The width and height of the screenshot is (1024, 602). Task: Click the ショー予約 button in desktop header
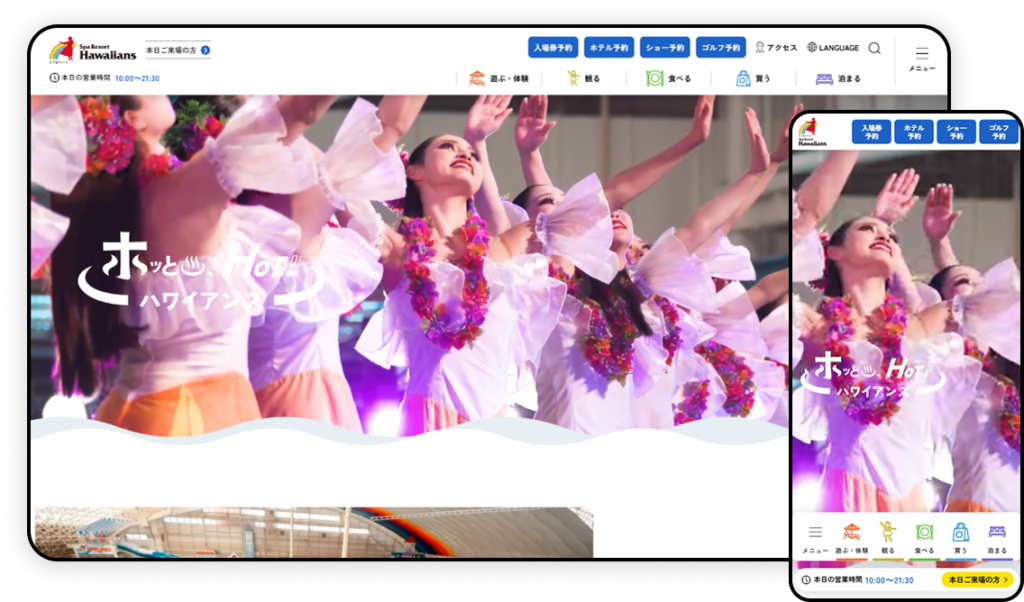[665, 48]
